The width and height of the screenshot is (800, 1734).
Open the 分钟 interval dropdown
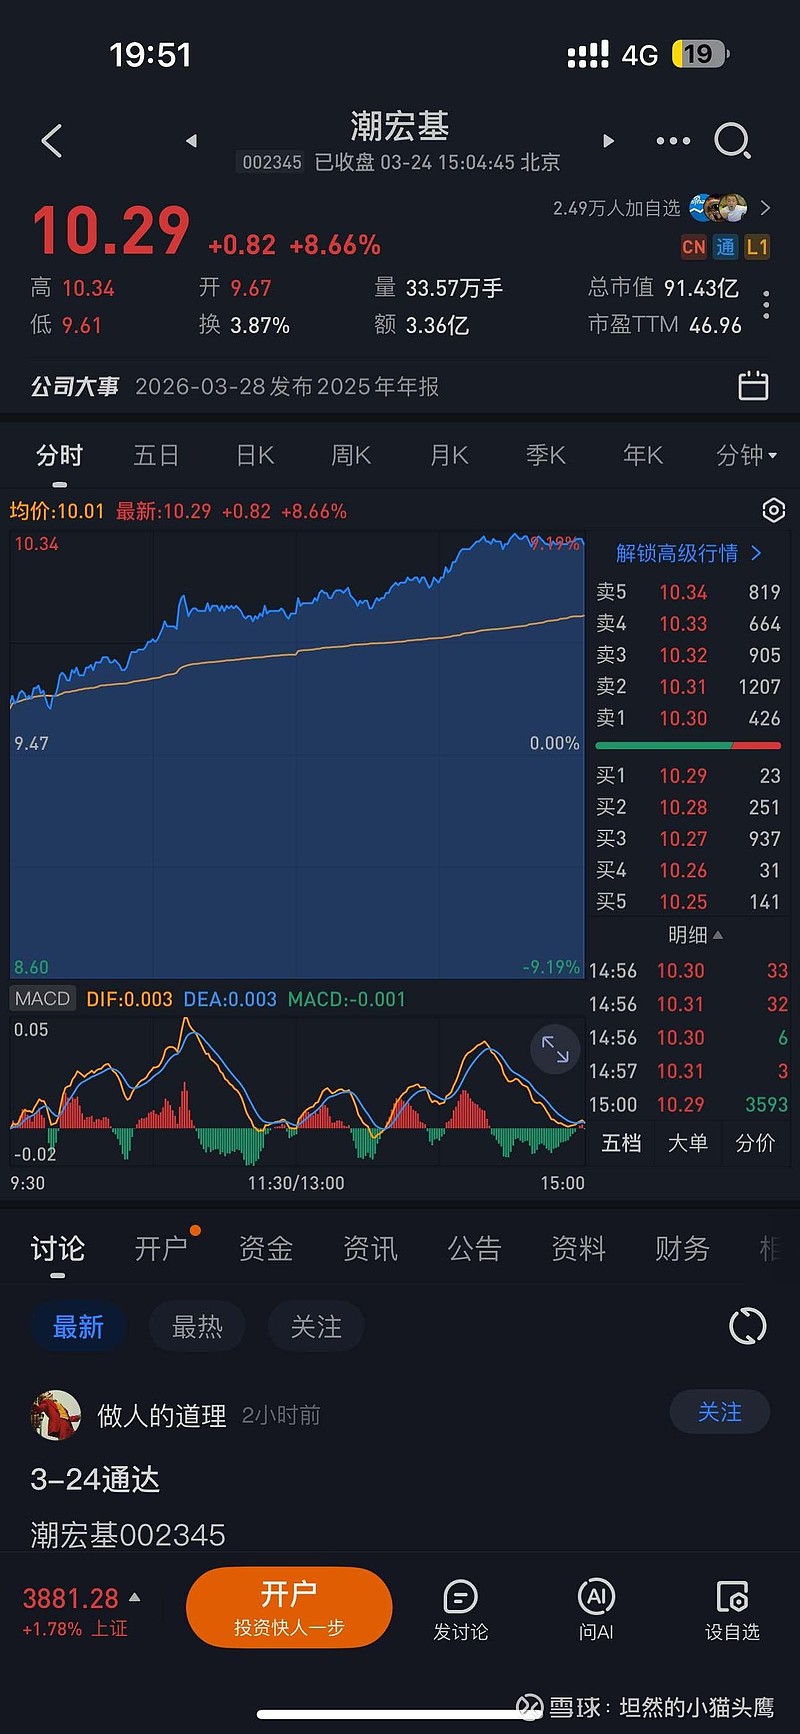[746, 455]
